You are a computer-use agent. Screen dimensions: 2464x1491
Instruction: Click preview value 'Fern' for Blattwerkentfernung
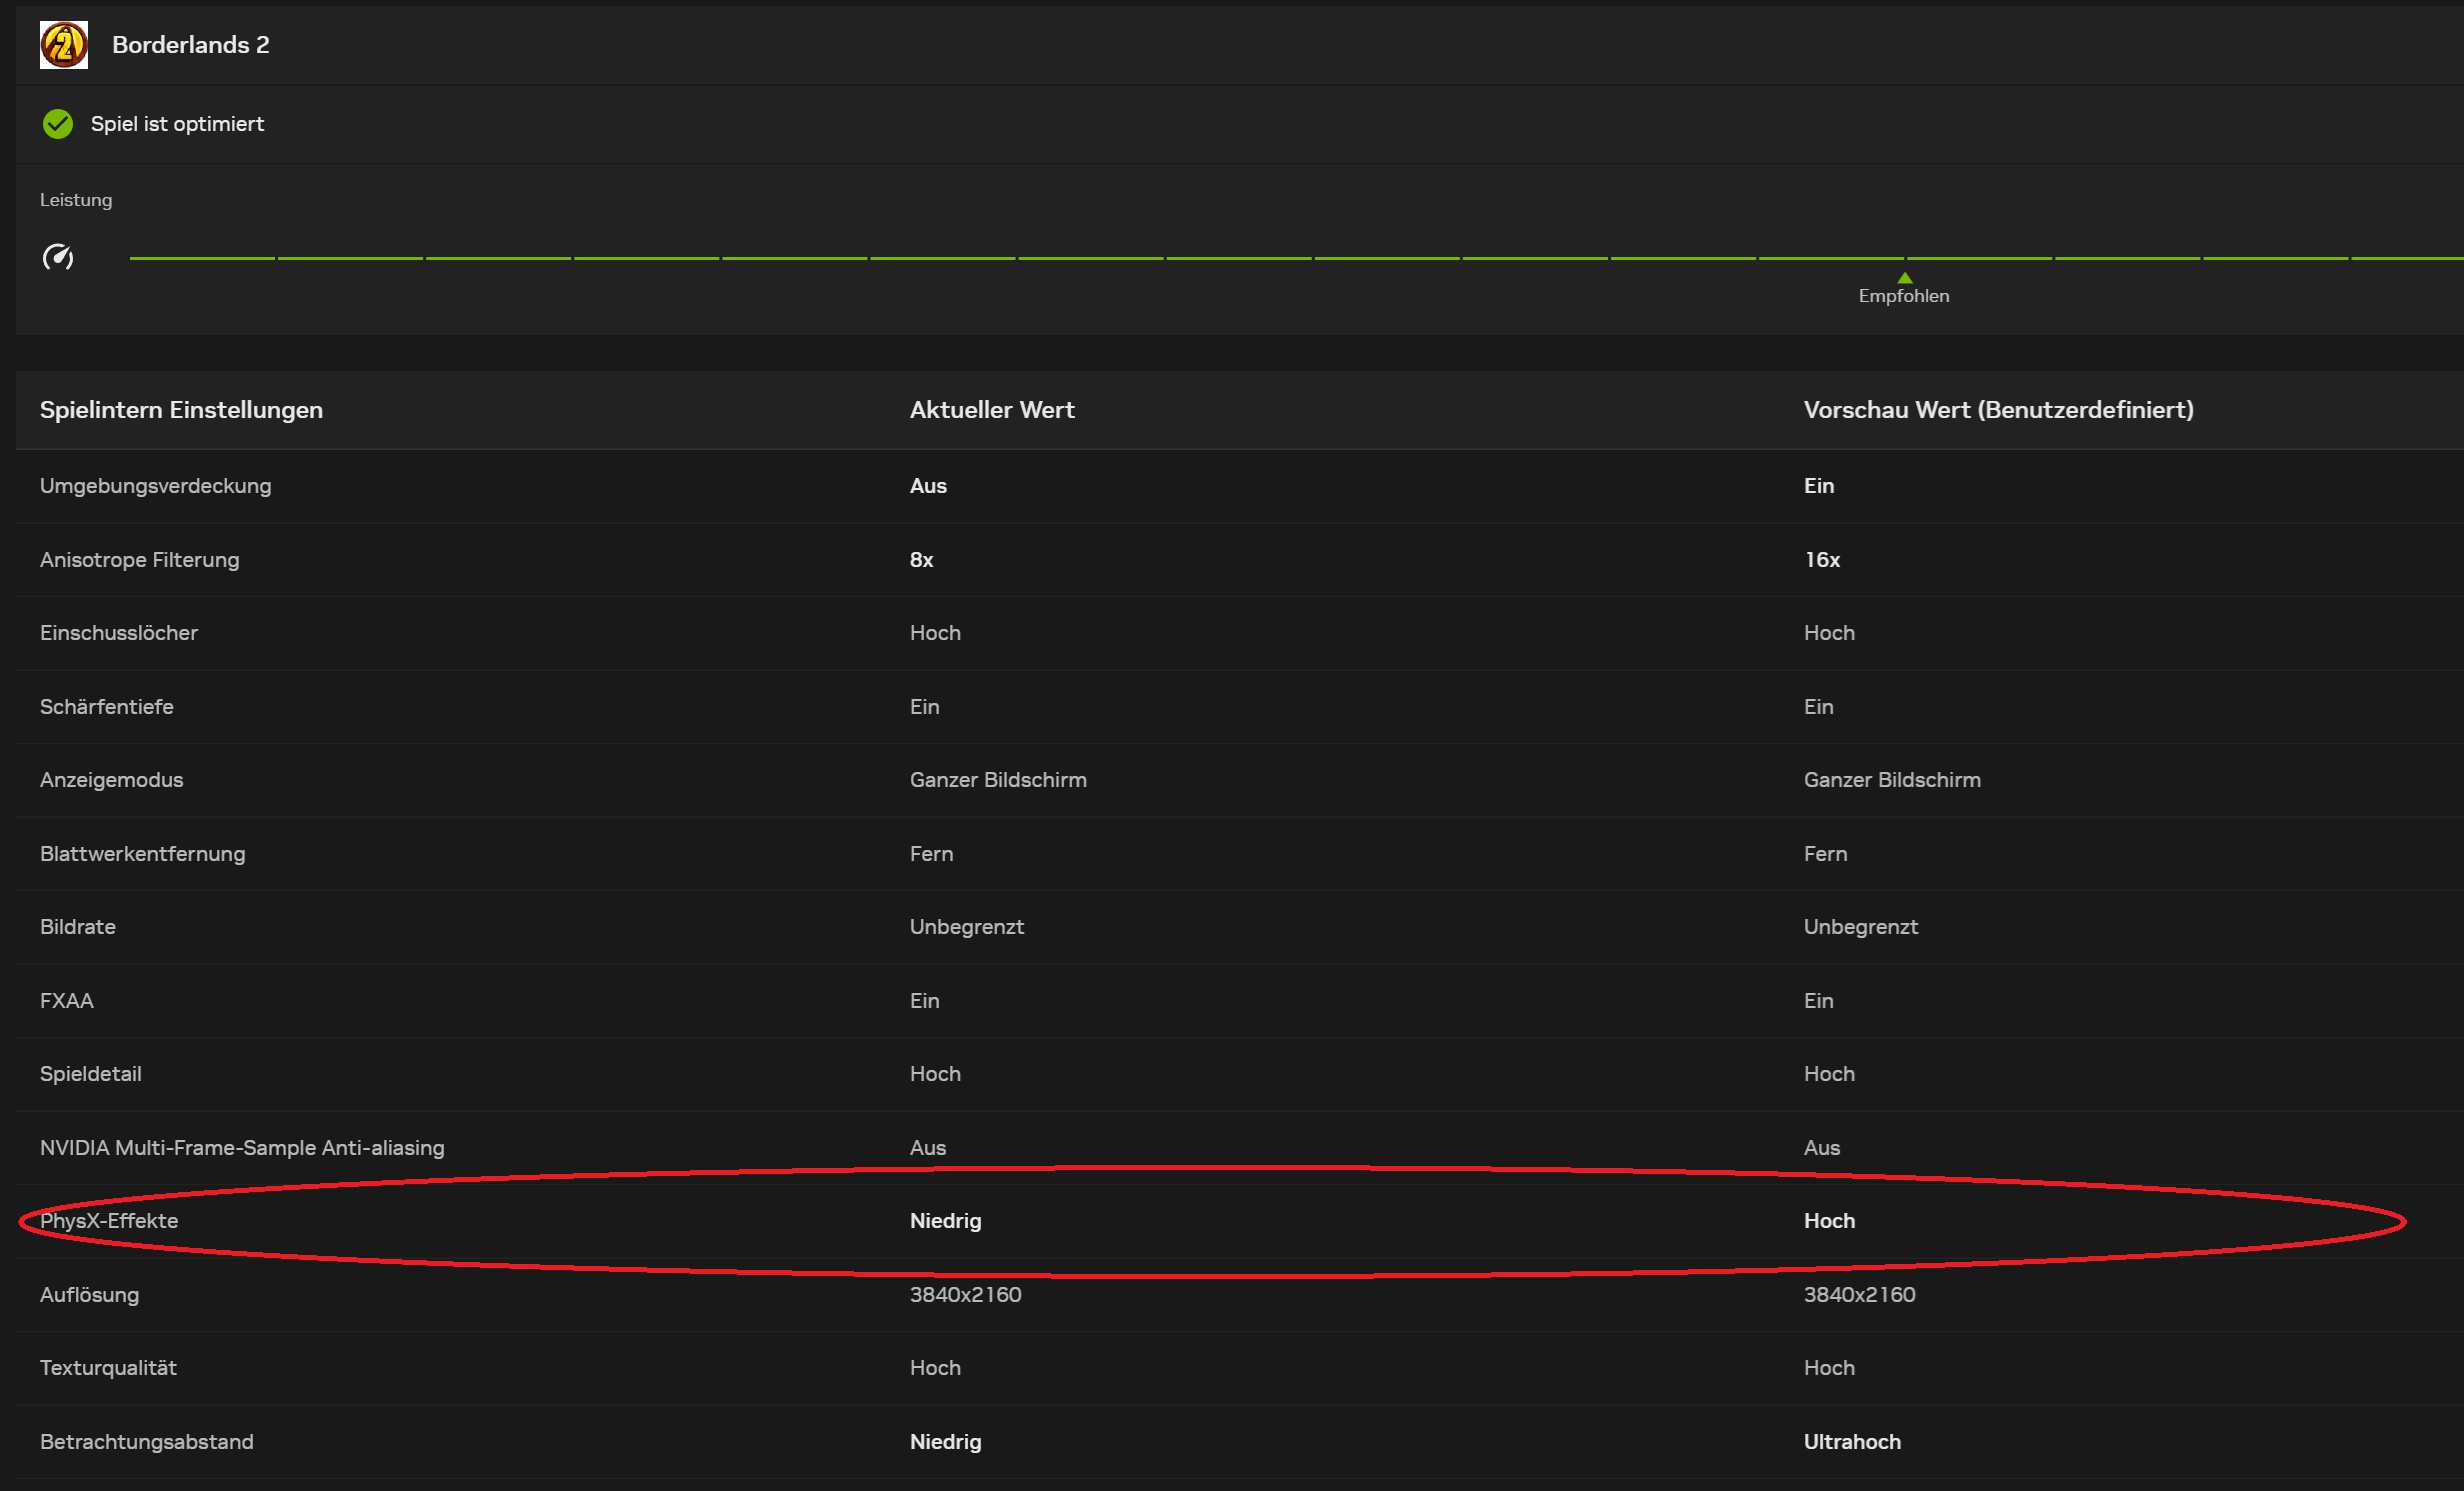coord(1825,854)
